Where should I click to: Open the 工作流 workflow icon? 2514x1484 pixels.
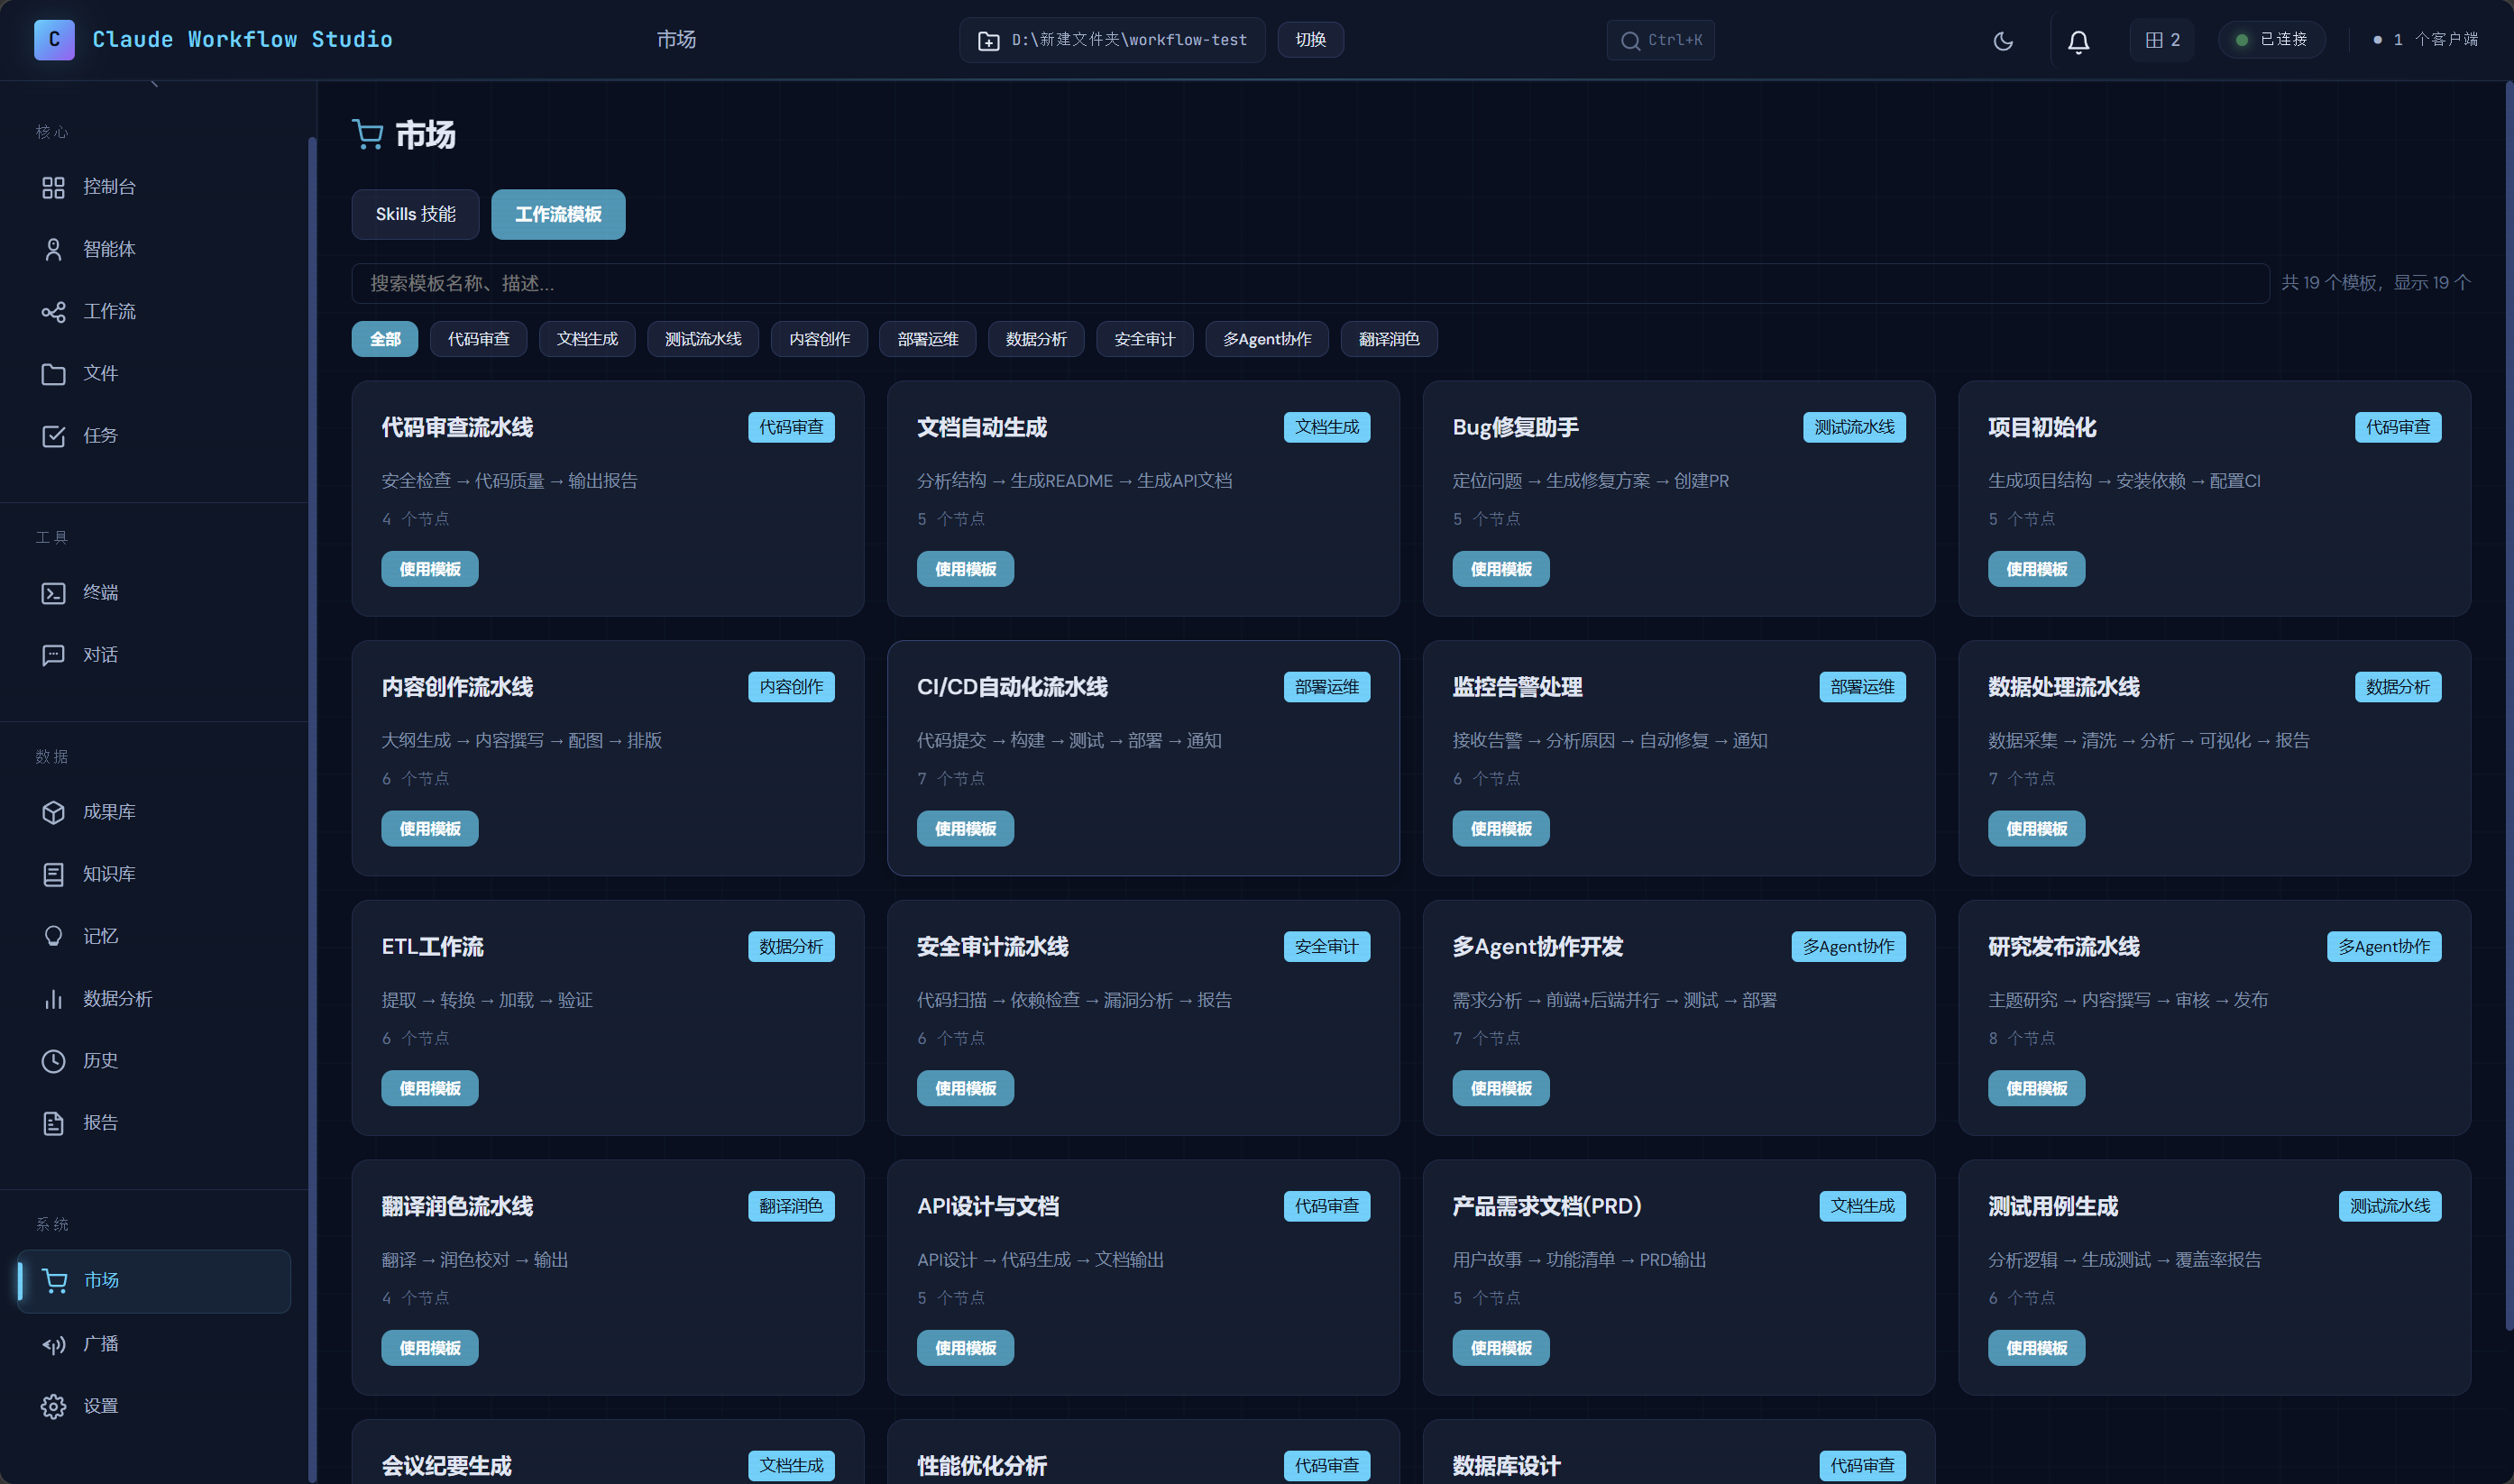tap(53, 312)
